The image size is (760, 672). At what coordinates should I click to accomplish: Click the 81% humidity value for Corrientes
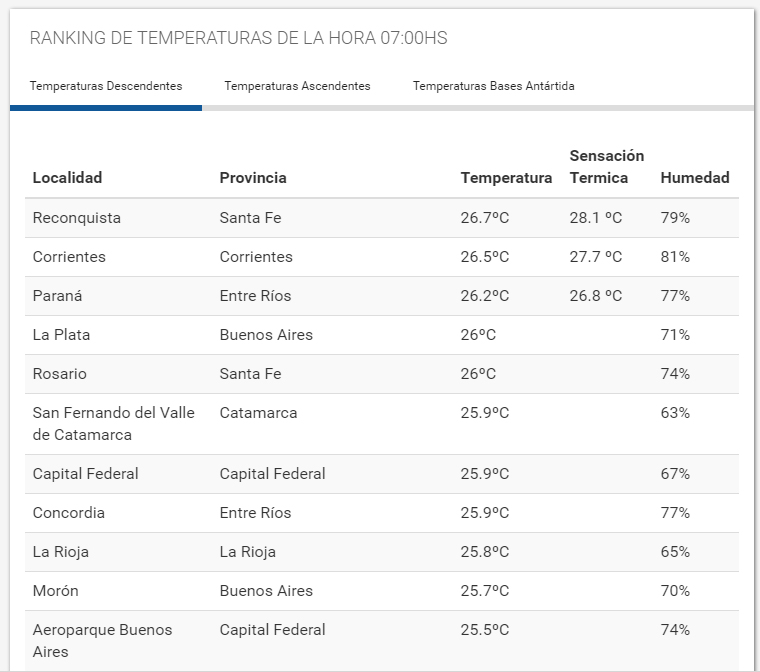pos(675,257)
